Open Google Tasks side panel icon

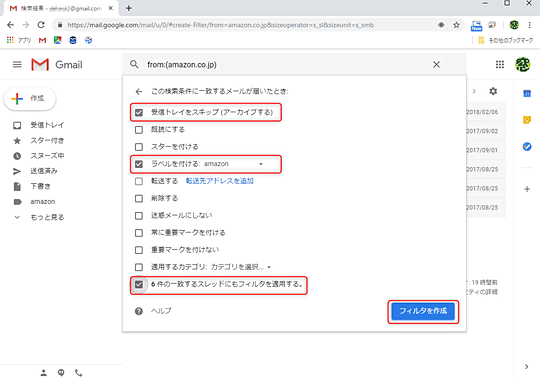click(x=527, y=146)
